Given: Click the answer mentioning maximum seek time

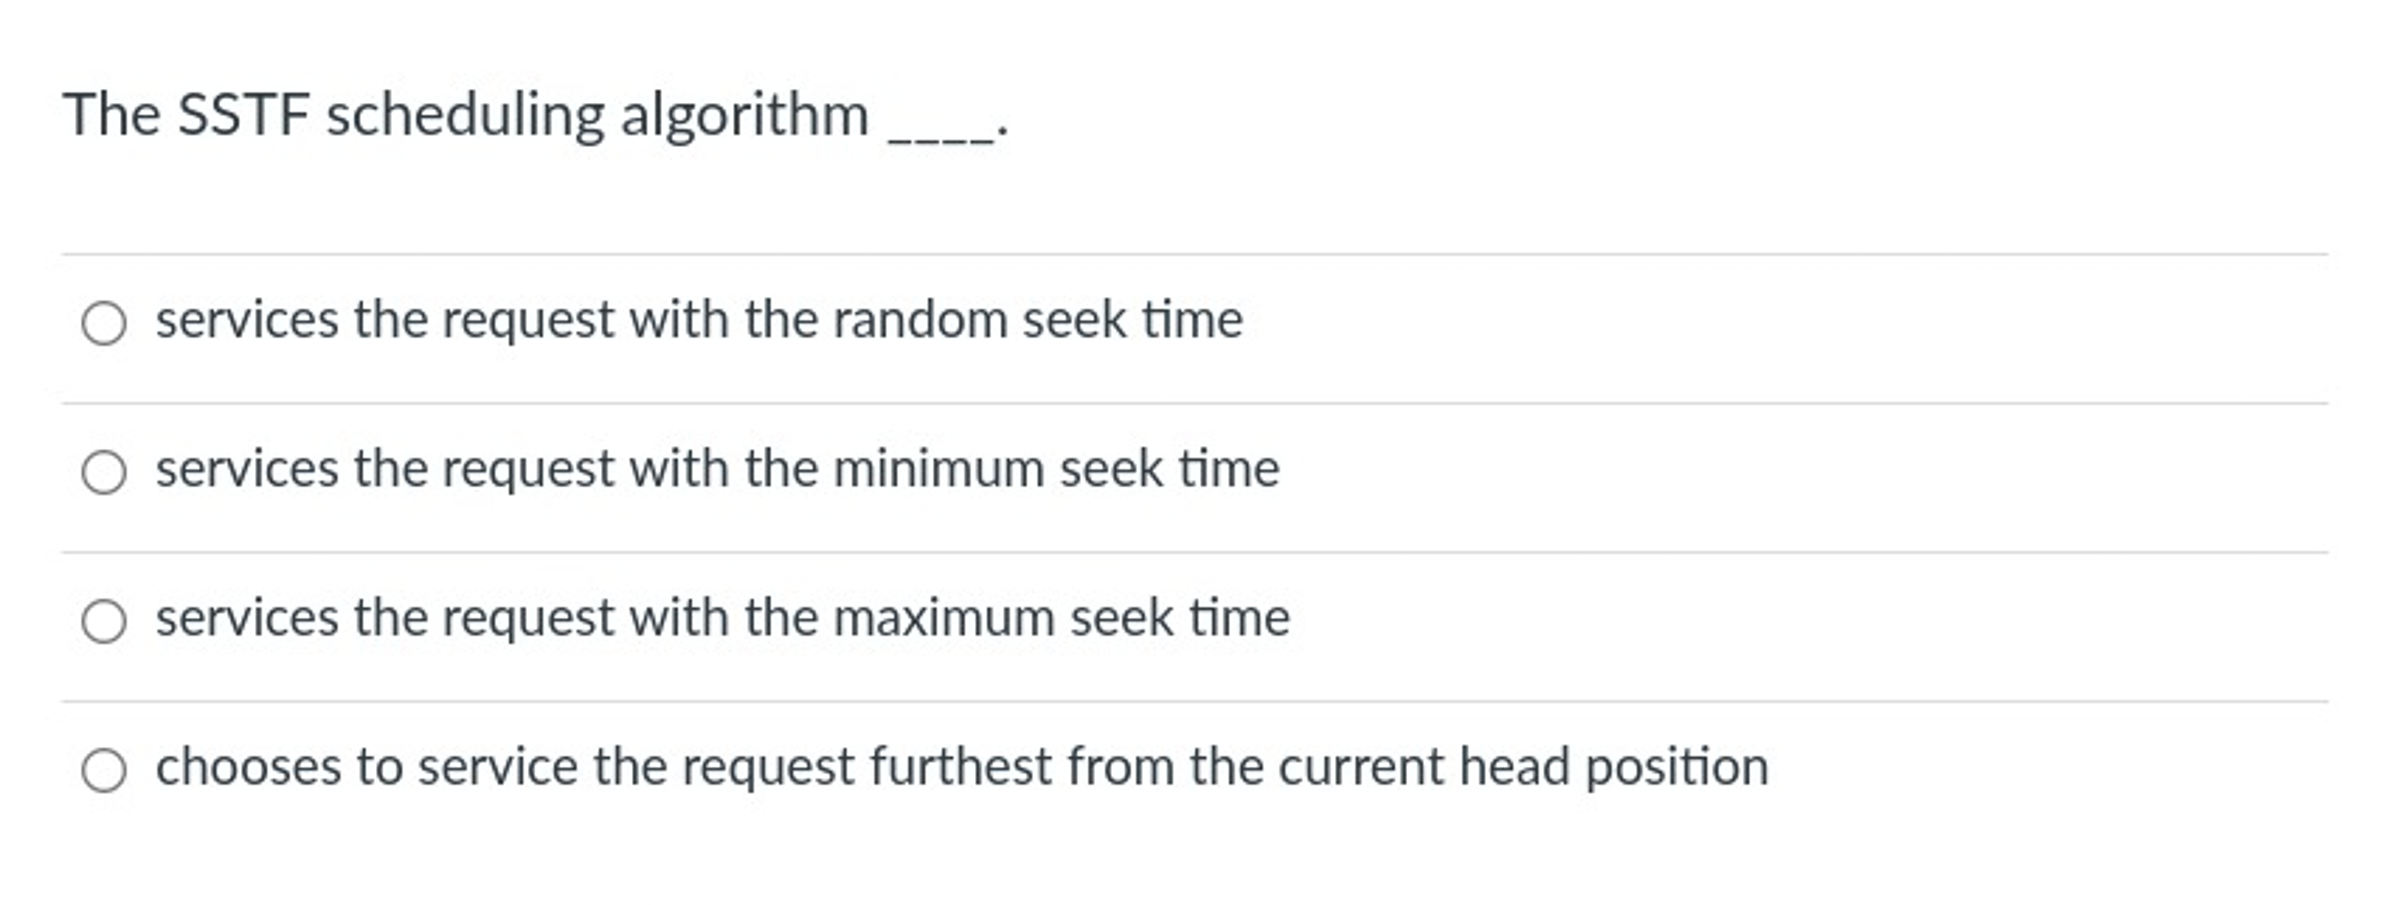Looking at the screenshot, I should point(720,619).
